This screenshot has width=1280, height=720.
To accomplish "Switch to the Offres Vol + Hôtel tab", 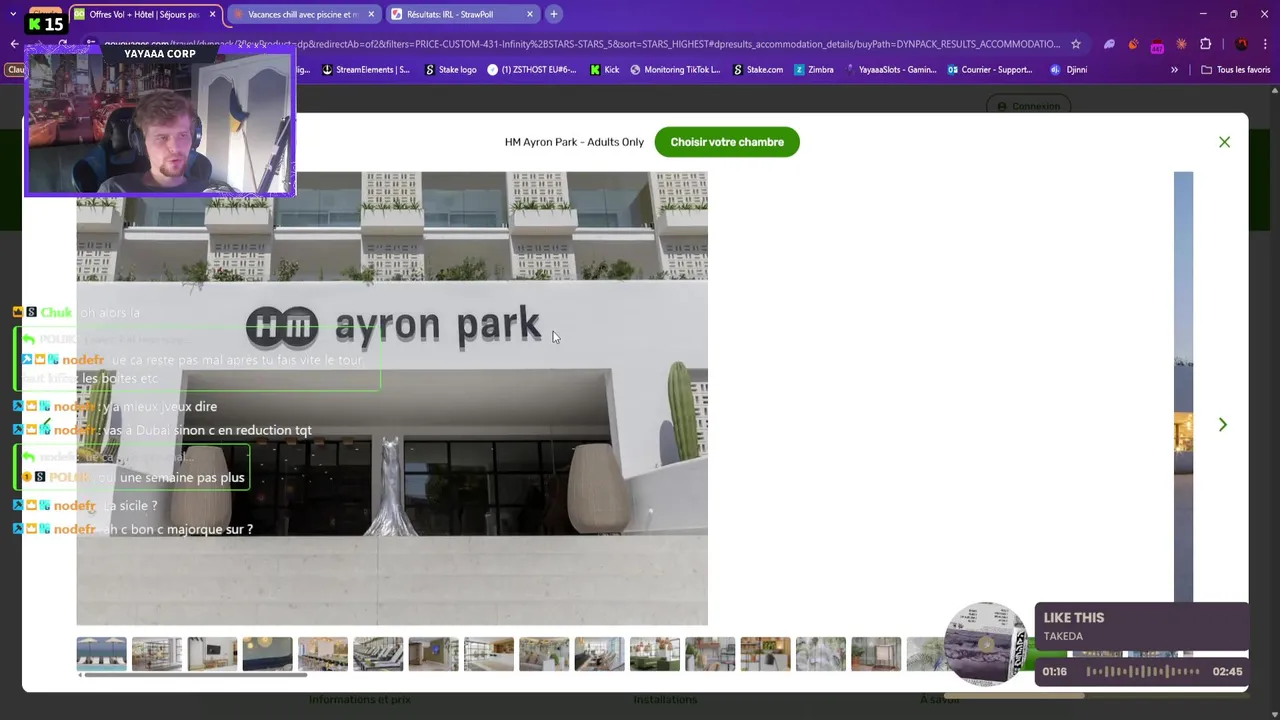I will (x=143, y=14).
